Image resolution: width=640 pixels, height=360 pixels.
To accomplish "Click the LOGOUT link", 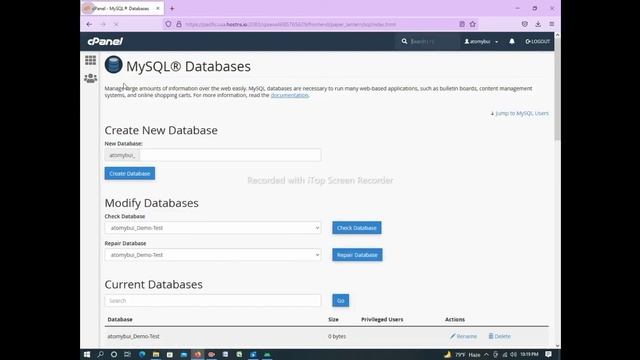I will tap(538, 41).
